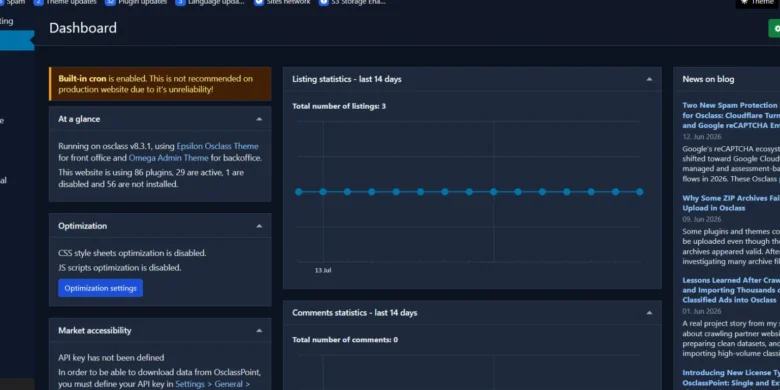Follow the Settings > General link
Image resolution: width=780 pixels, height=390 pixels.
[212, 384]
